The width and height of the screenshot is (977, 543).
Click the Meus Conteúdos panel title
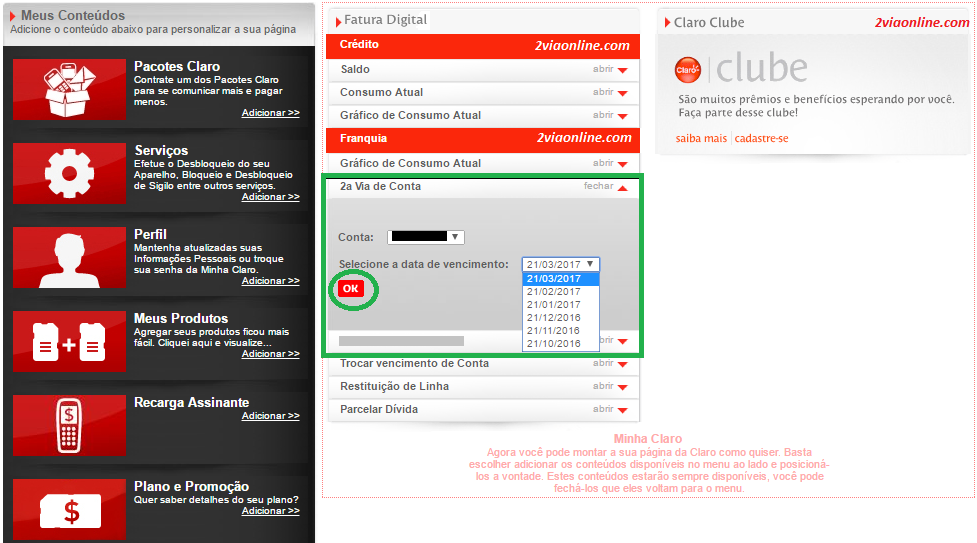[x=73, y=16]
